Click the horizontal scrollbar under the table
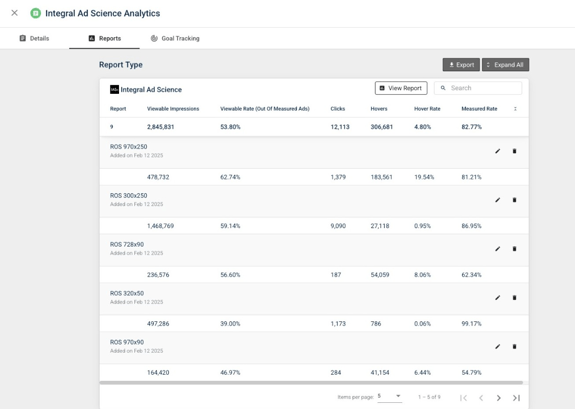 pyautogui.click(x=311, y=383)
